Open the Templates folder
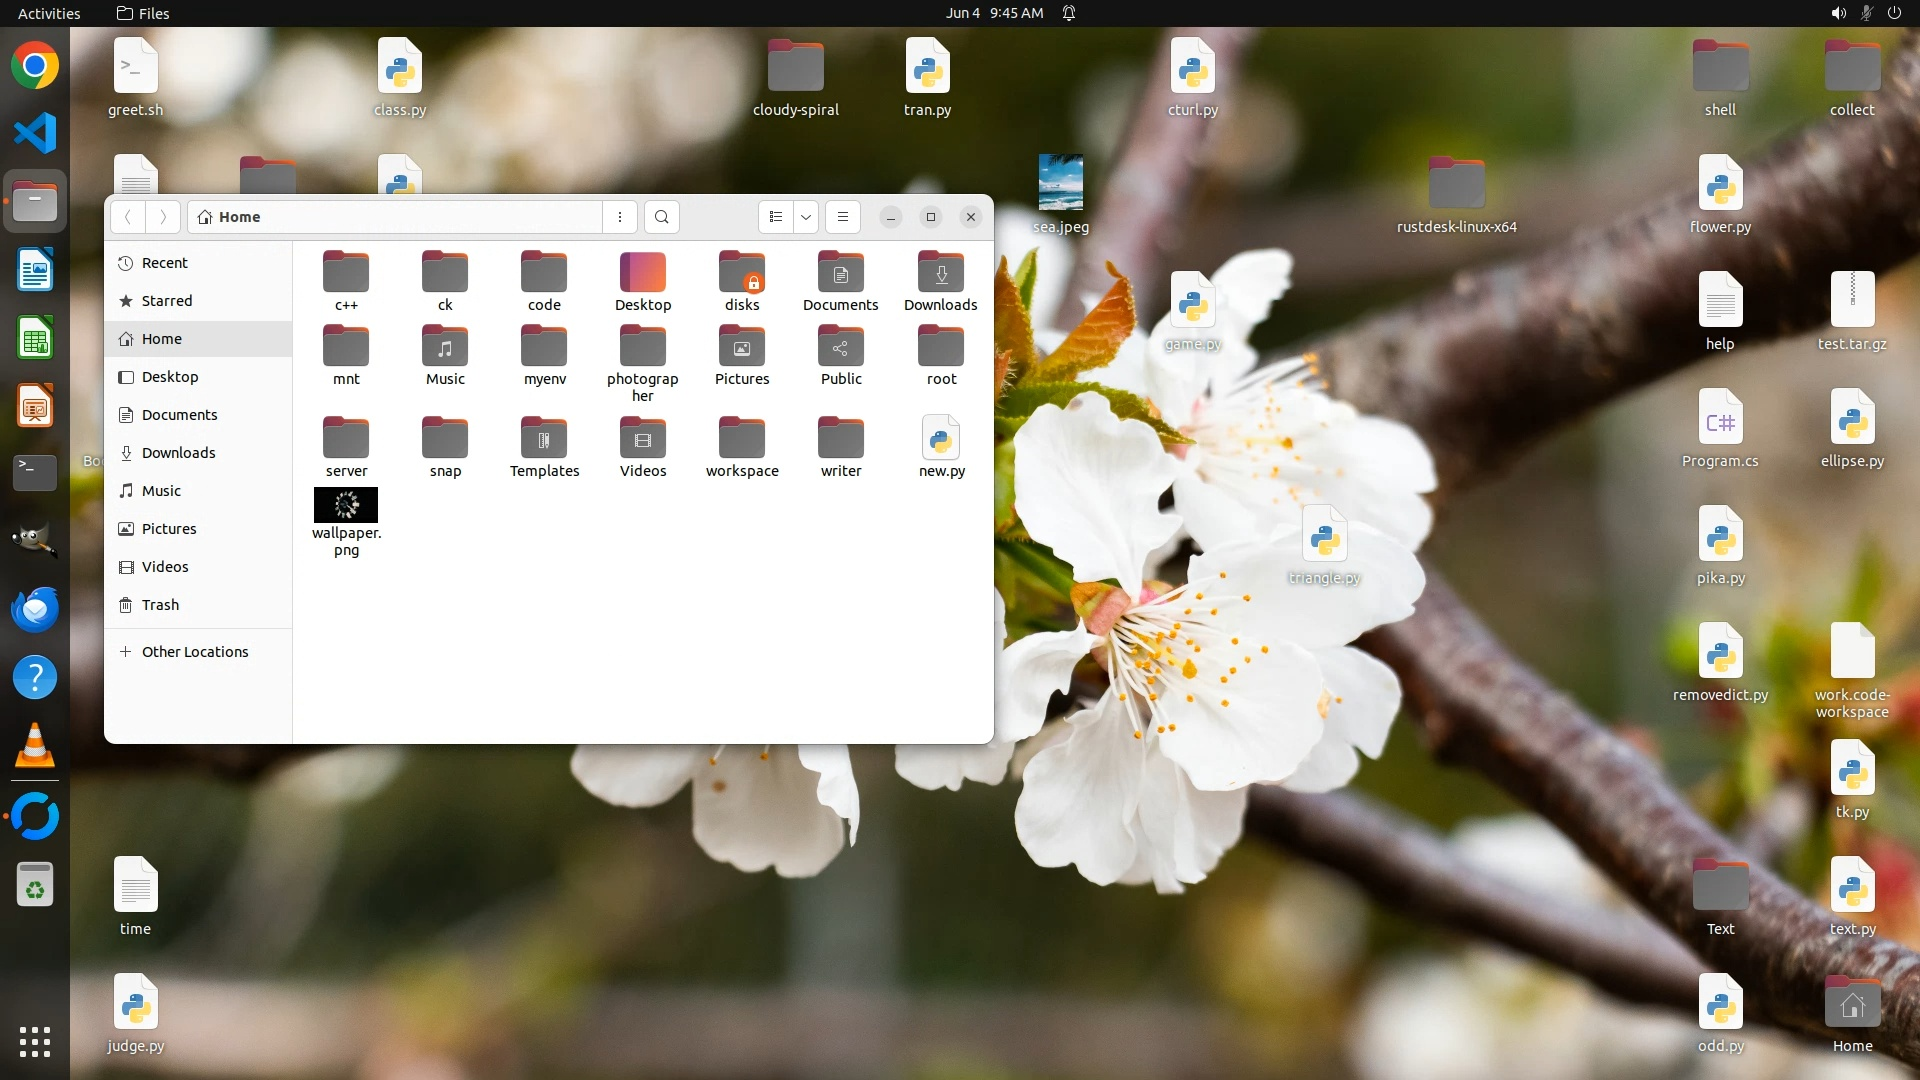This screenshot has width=1920, height=1080. coord(544,440)
